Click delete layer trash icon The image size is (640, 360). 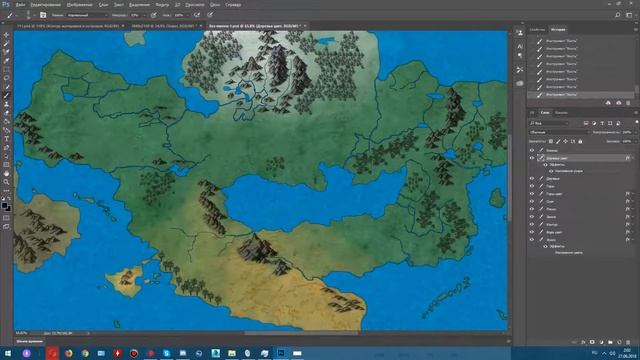(628, 342)
